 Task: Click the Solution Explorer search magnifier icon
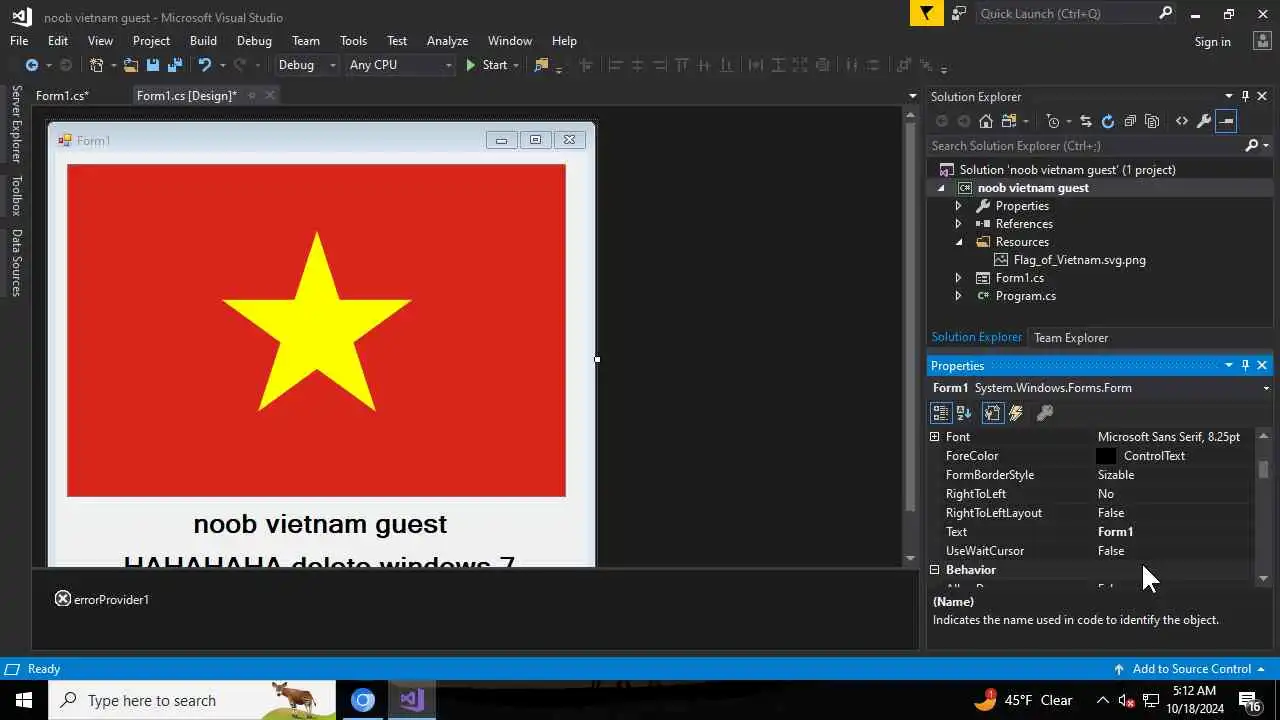pyautogui.click(x=1251, y=146)
